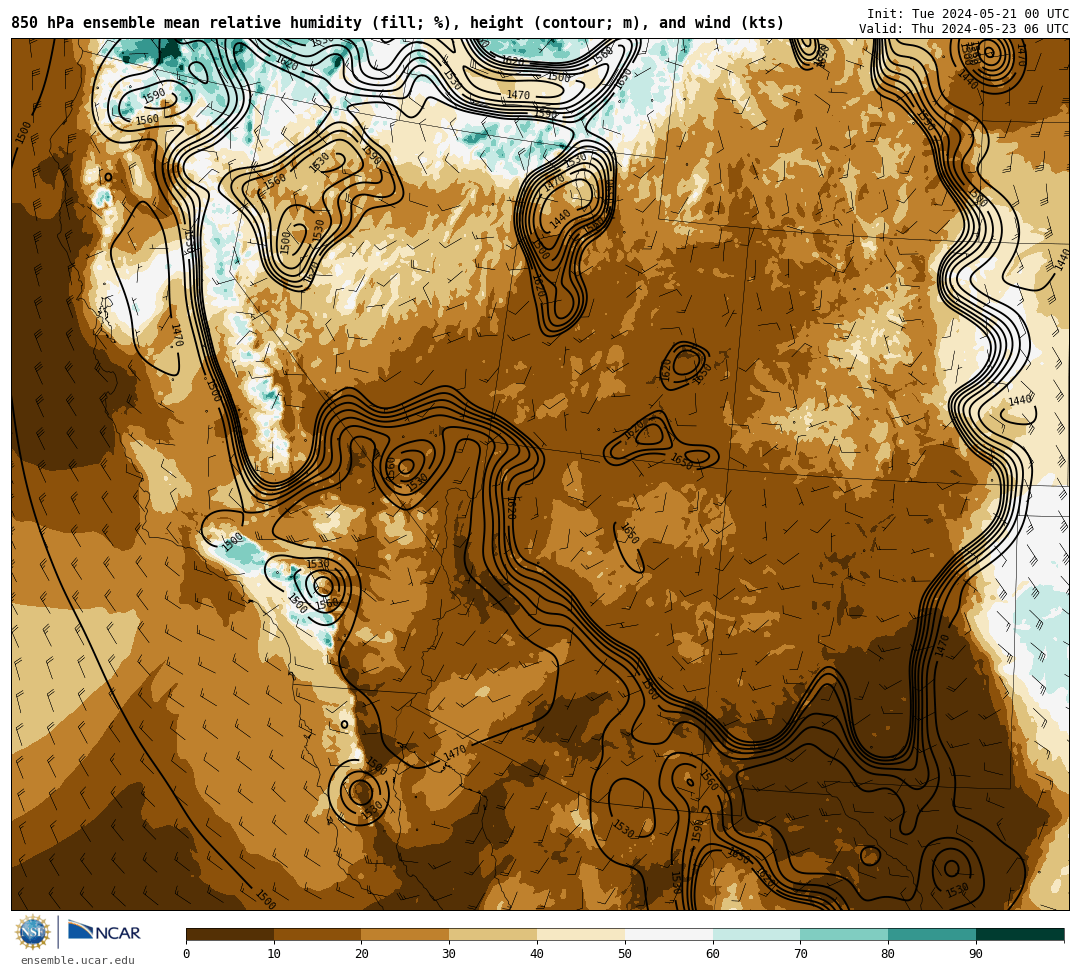Click the colorbar tick label 0
The height and width of the screenshot is (973, 1080).
[x=187, y=954]
